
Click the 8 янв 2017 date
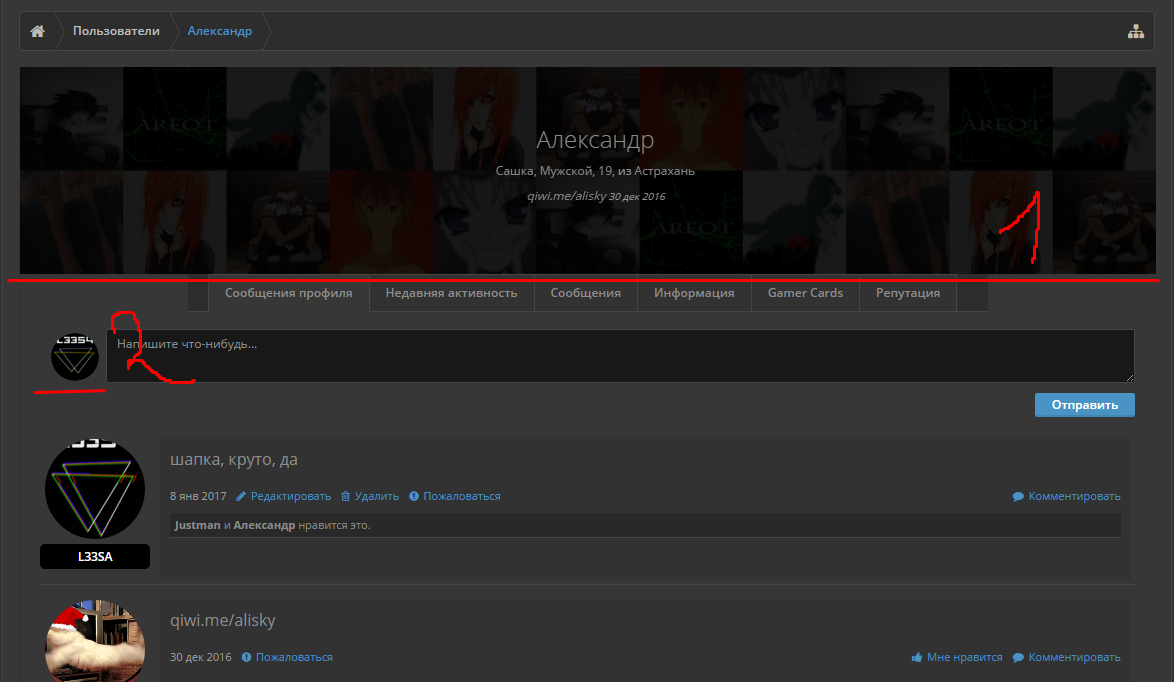198,496
